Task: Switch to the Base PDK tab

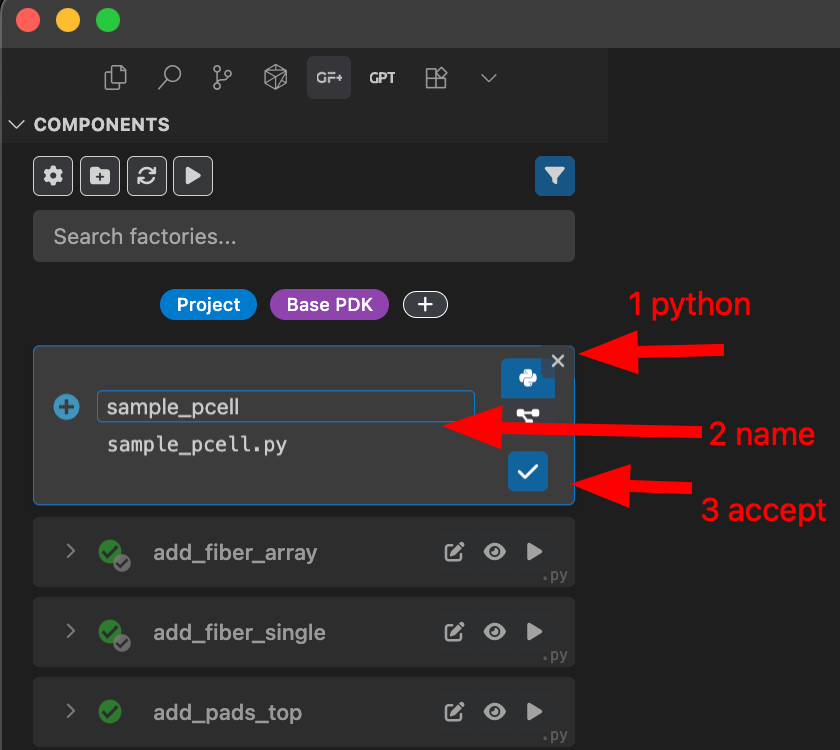Action: [x=329, y=304]
